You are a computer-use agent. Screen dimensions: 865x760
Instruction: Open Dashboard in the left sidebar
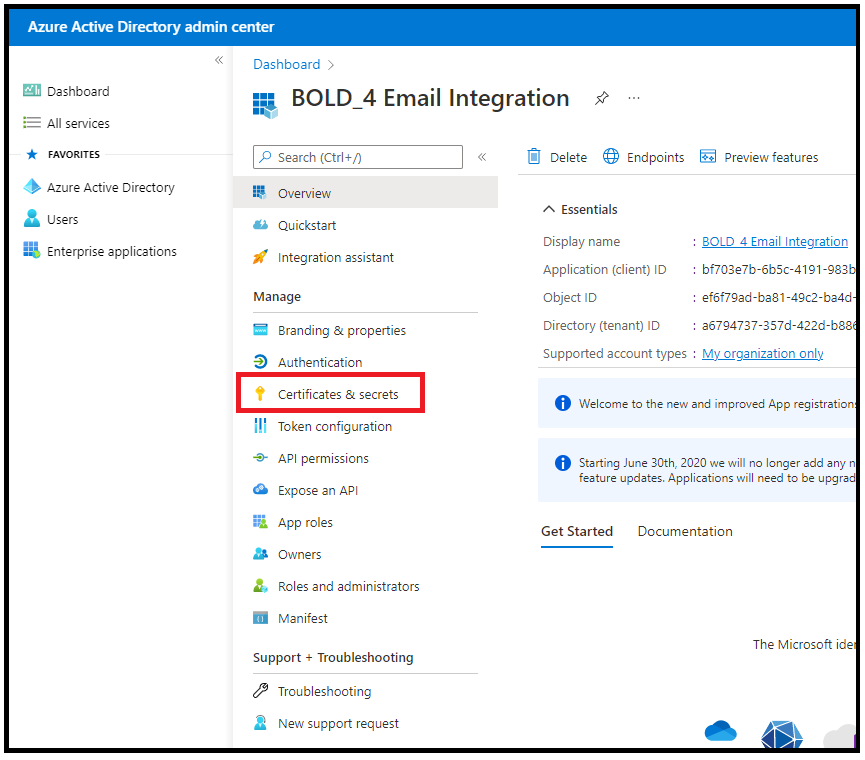78,91
